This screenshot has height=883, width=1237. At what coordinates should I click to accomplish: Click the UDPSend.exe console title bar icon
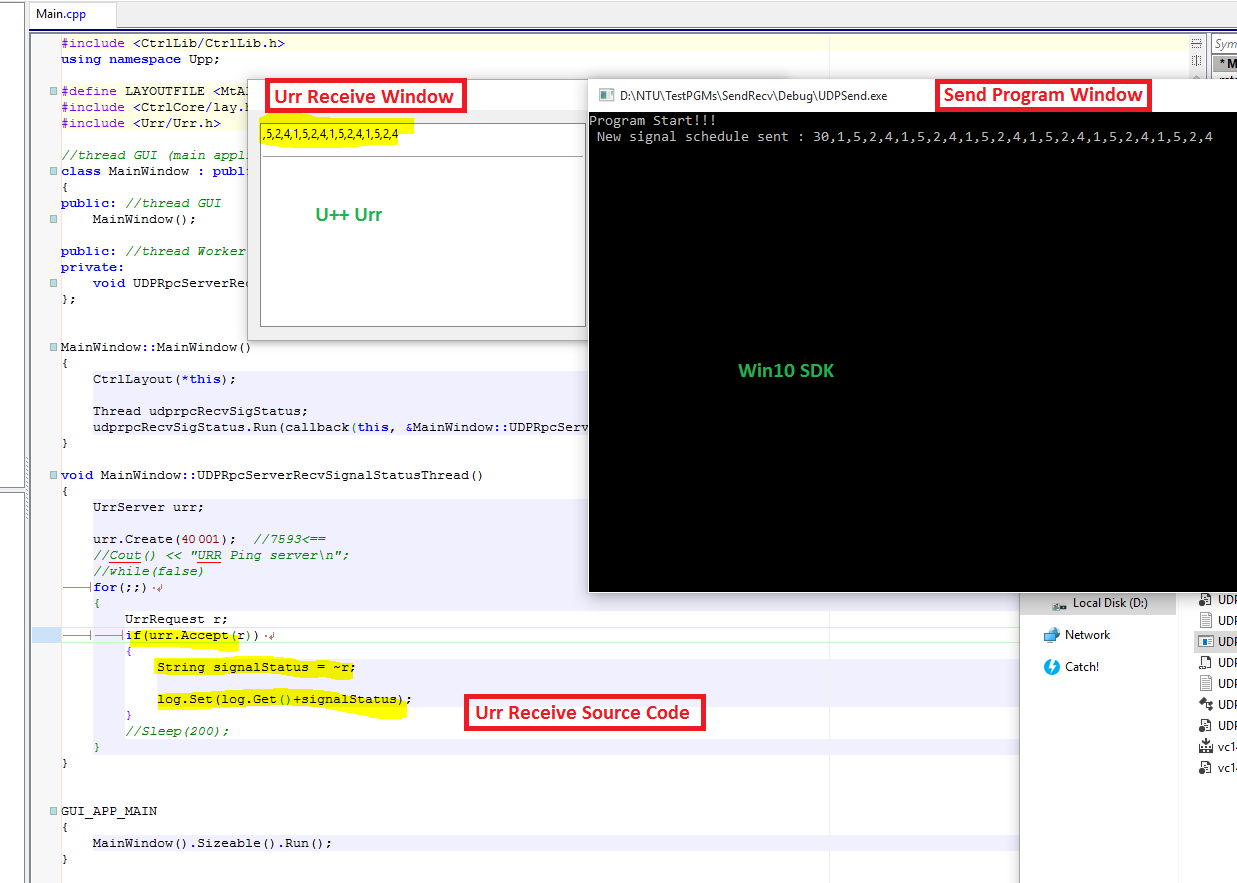point(605,95)
